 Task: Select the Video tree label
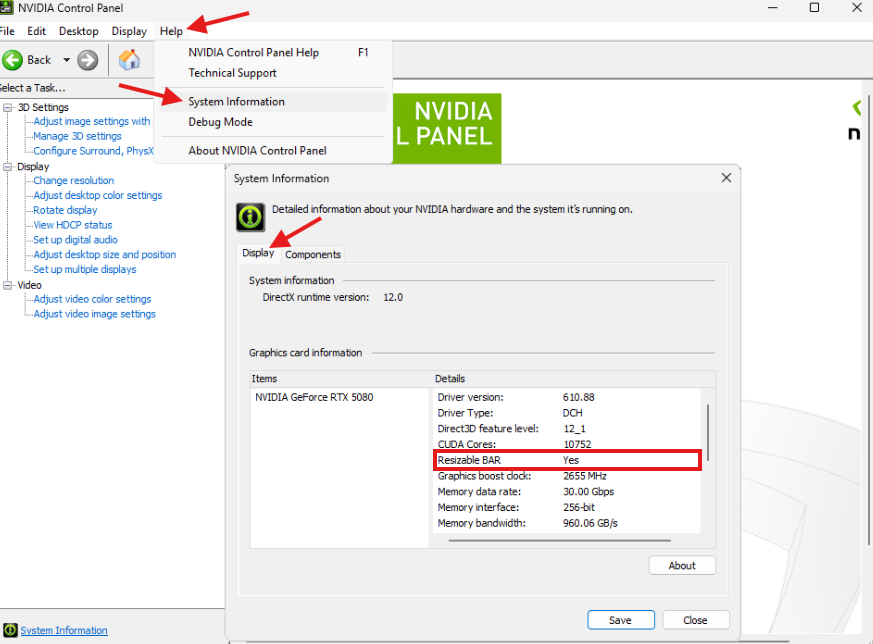pos(29,285)
